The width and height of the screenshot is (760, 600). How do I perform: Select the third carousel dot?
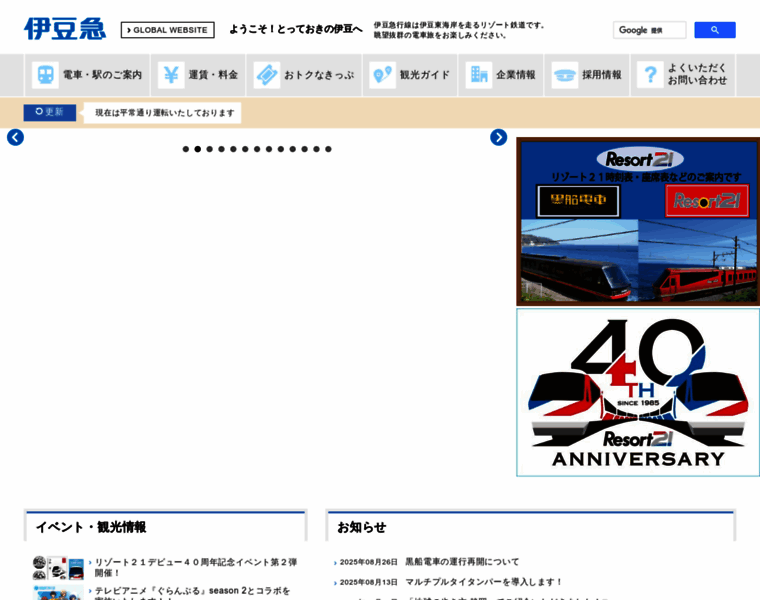[x=209, y=149]
